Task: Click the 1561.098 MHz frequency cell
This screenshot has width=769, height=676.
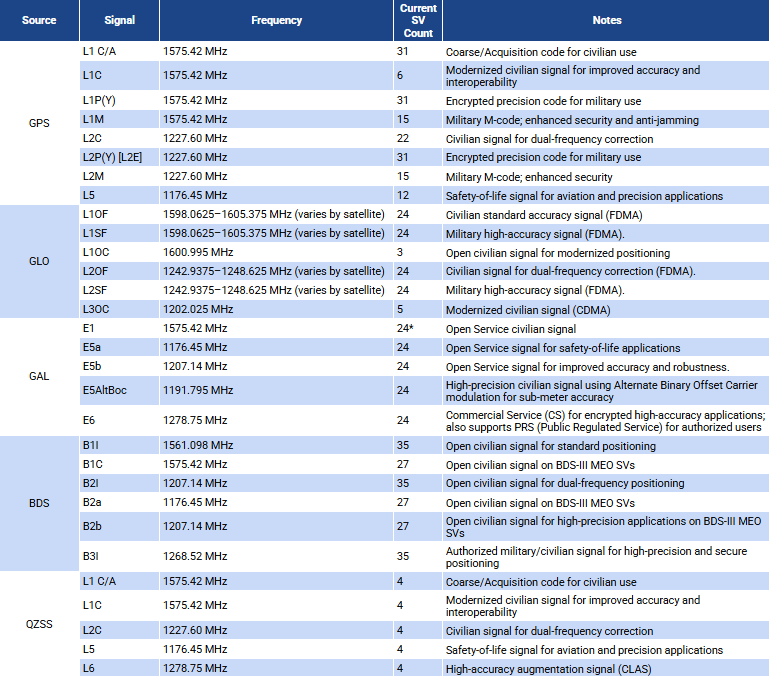Action: coord(276,445)
